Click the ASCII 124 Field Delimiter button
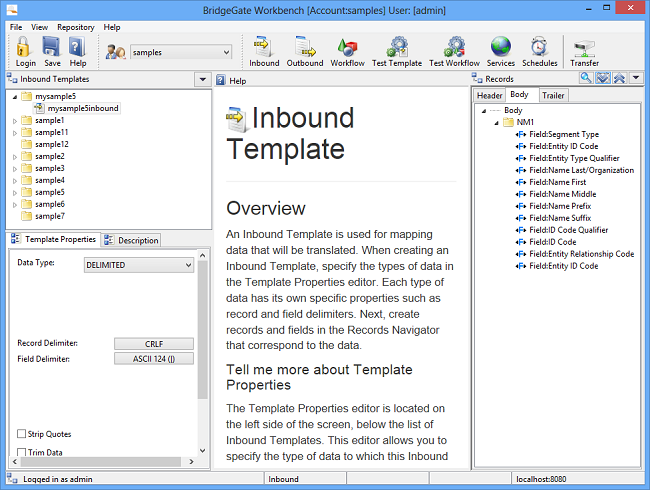The width and height of the screenshot is (650, 490). [x=154, y=359]
